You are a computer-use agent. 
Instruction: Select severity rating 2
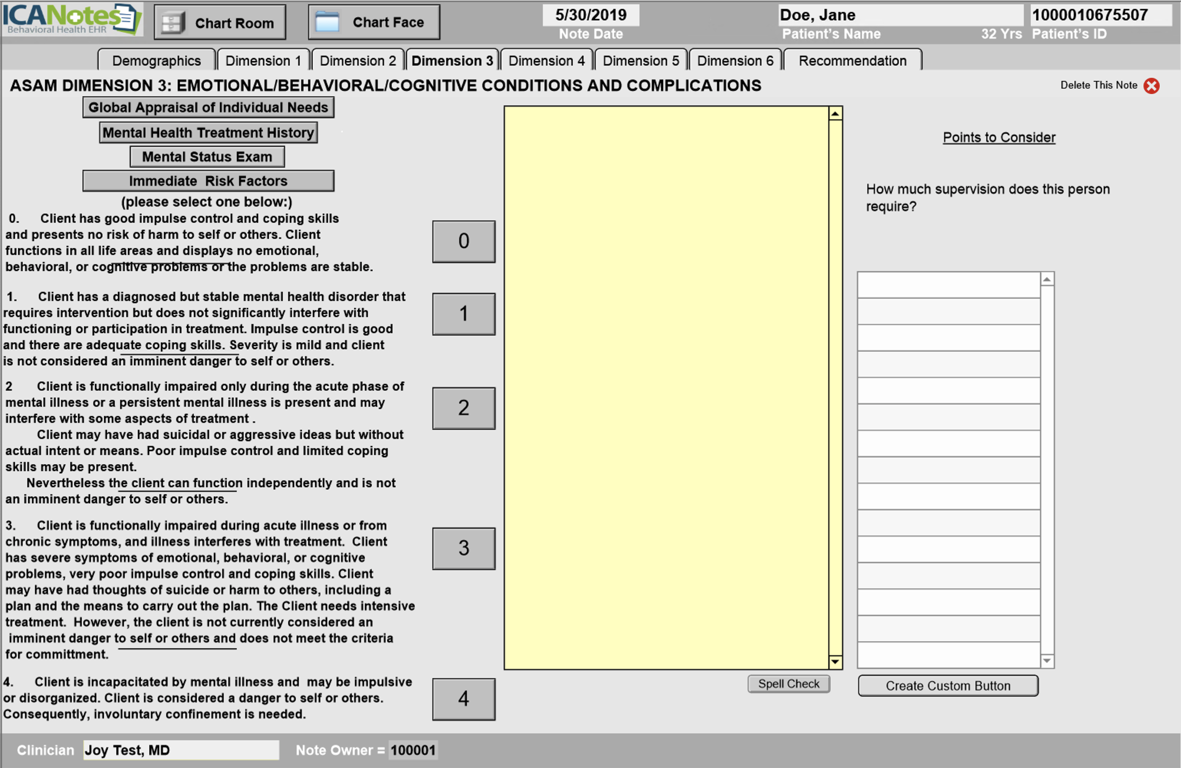coord(463,408)
